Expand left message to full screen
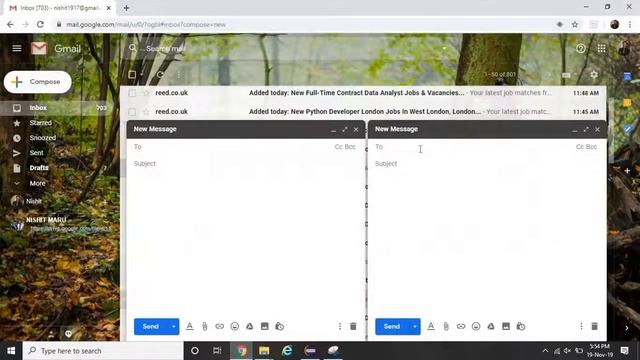640x360 pixels. click(x=345, y=129)
